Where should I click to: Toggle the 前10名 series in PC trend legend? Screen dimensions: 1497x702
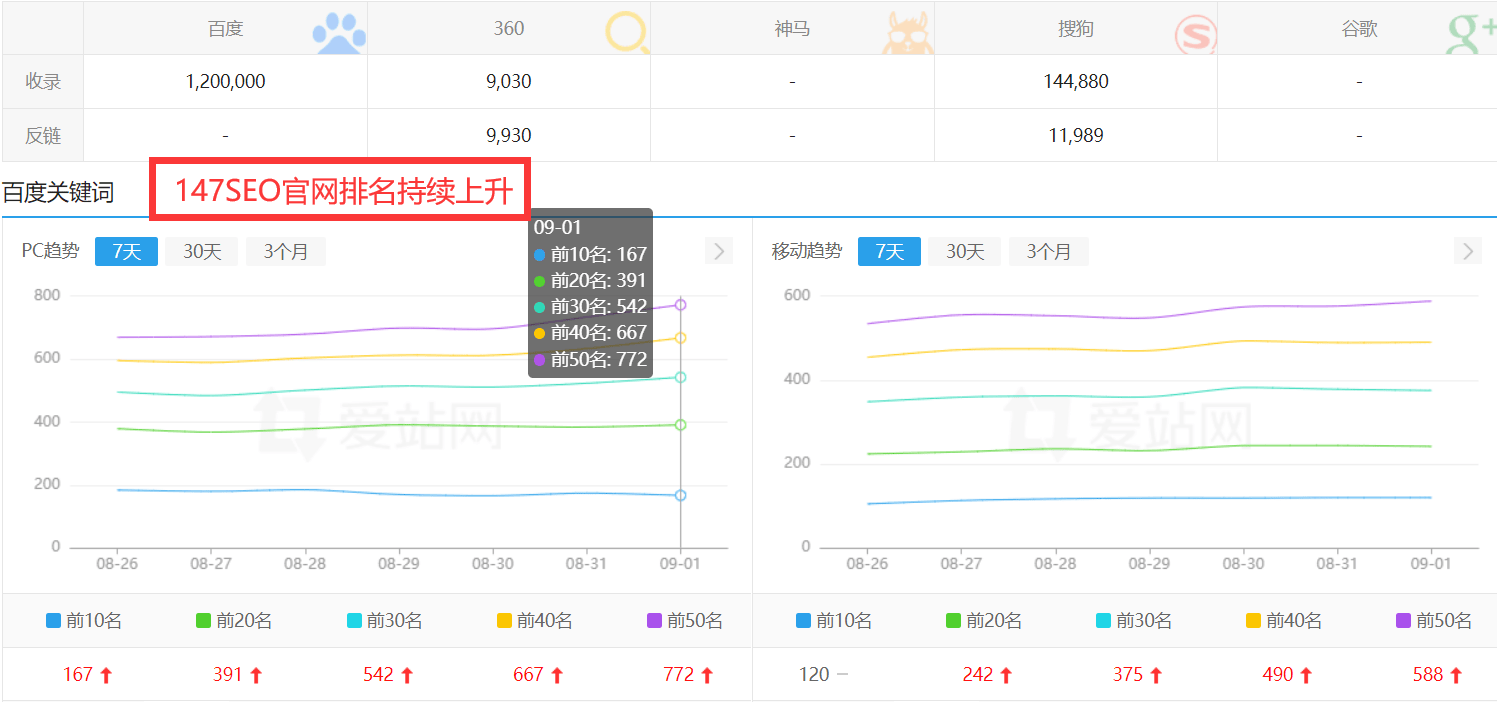click(84, 620)
